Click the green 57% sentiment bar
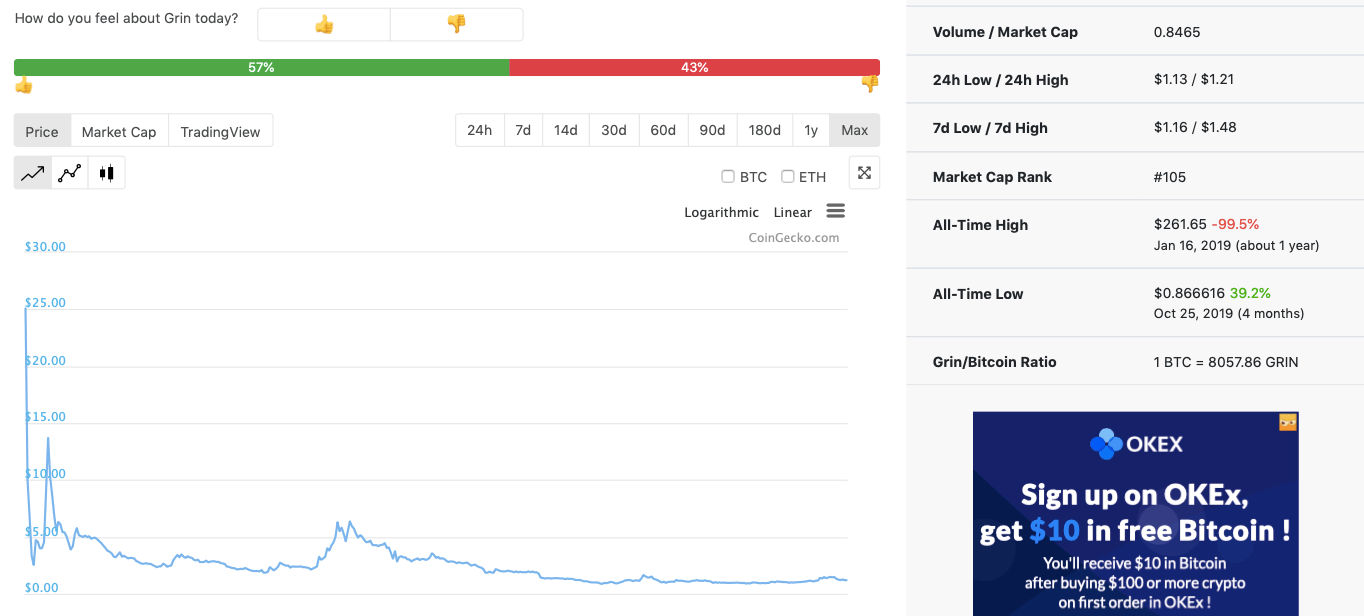The image size is (1364, 616). click(x=261, y=67)
